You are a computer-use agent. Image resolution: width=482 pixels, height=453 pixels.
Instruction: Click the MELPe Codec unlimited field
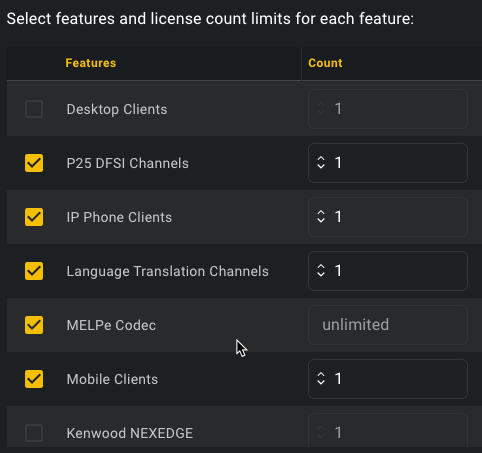[x=388, y=325]
